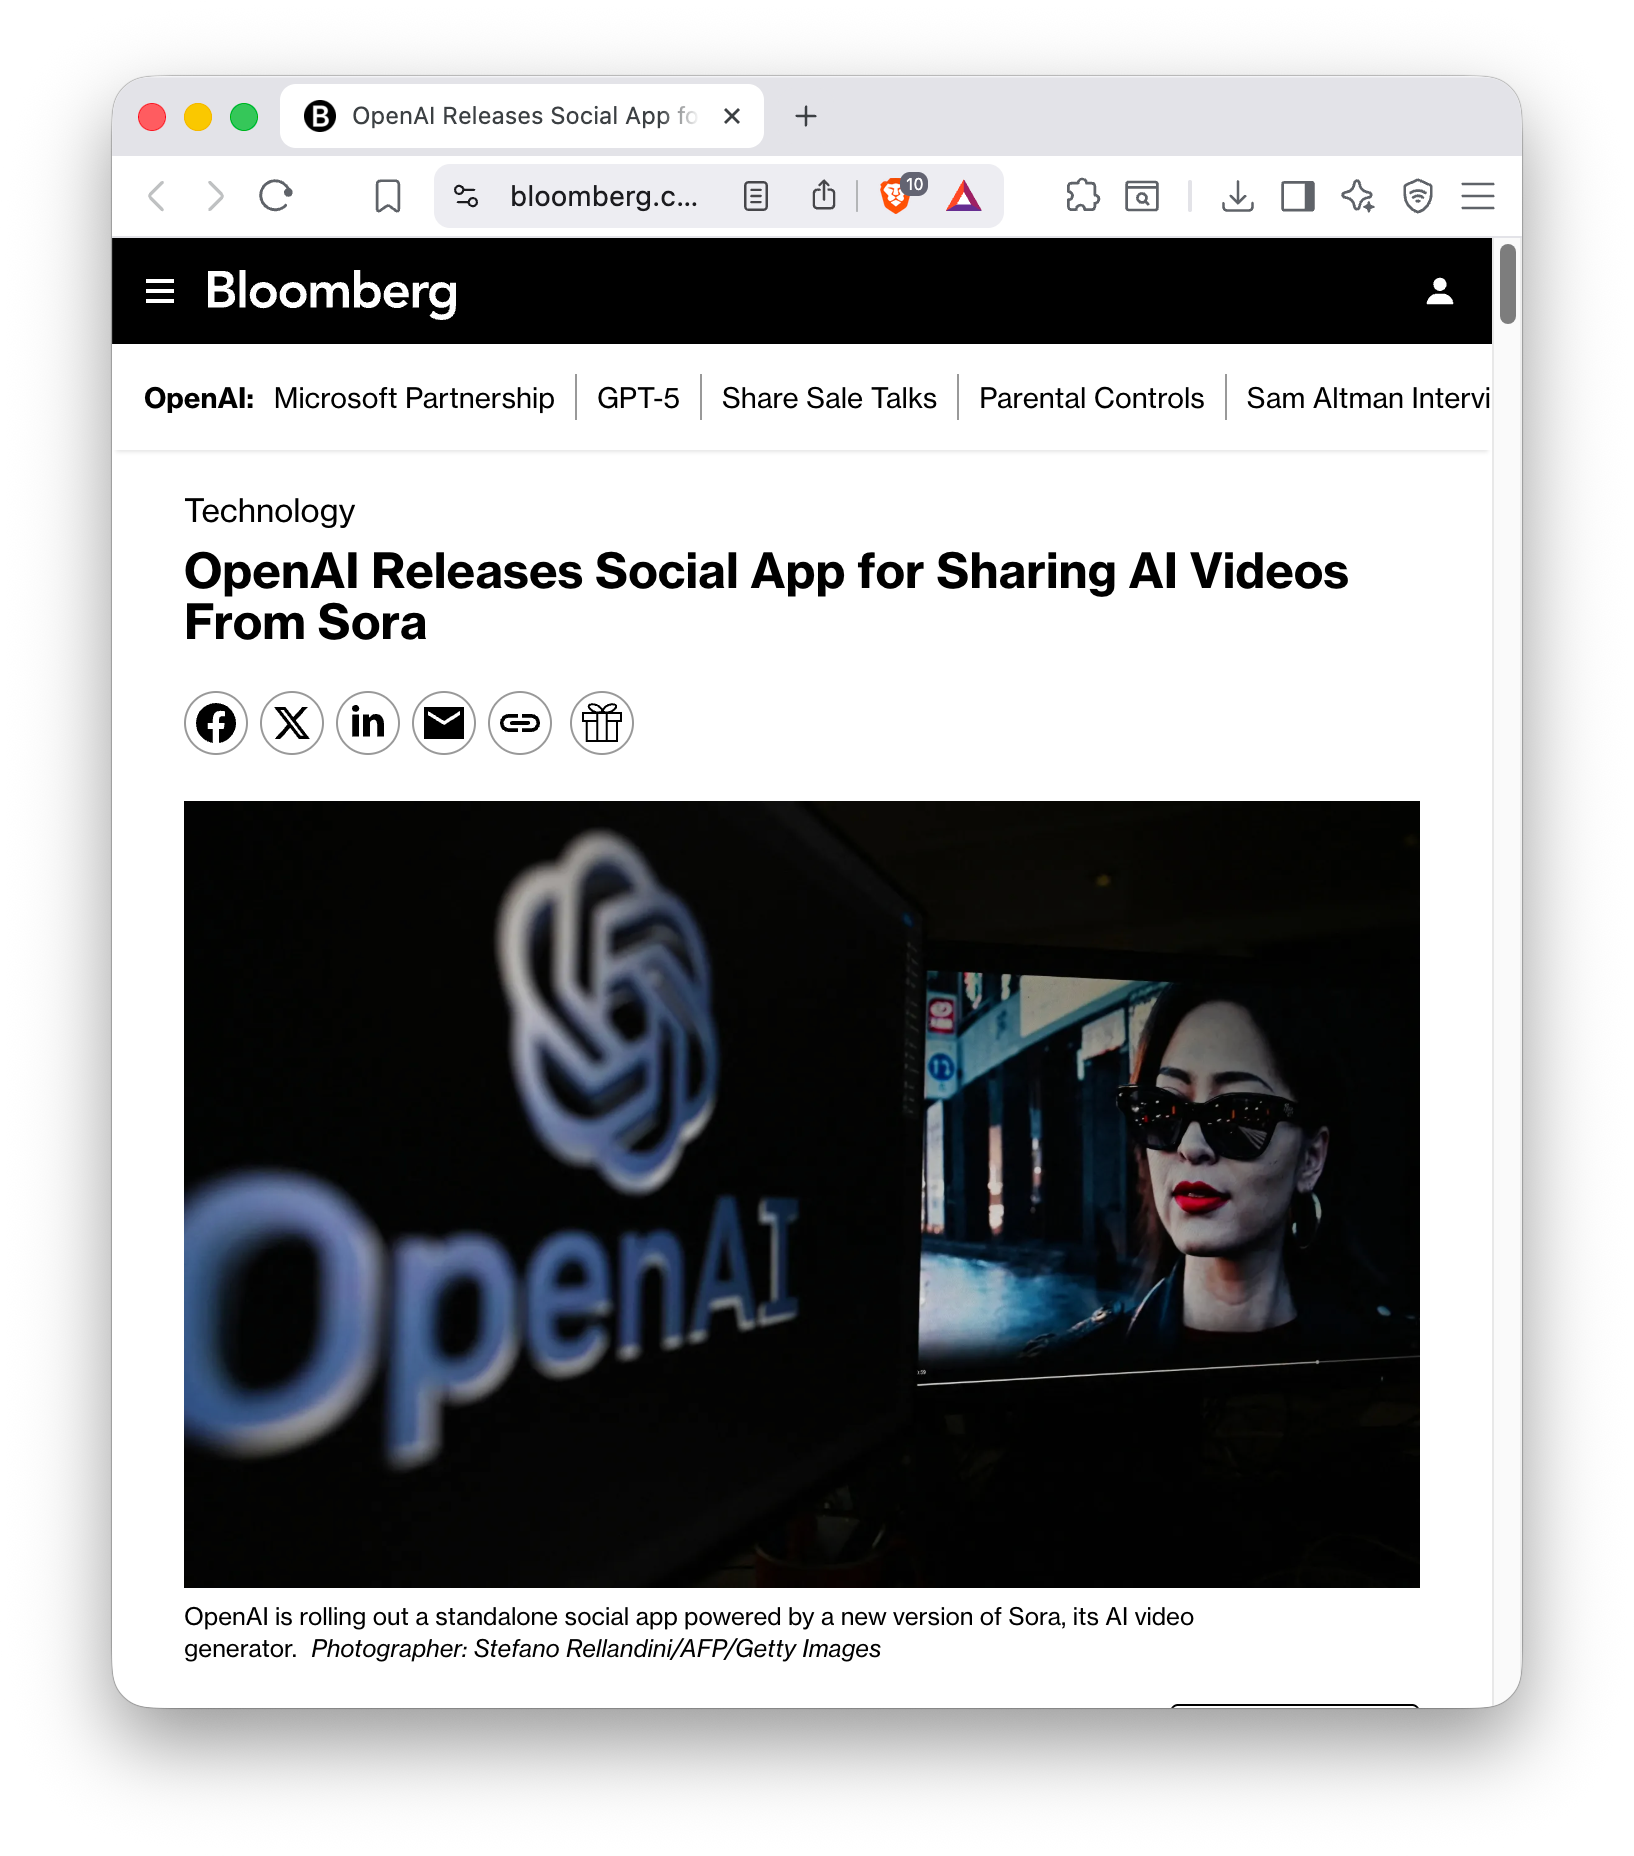This screenshot has width=1634, height=1856.
Task: Close the OpenAI Releases Social App tab
Action: [x=732, y=116]
